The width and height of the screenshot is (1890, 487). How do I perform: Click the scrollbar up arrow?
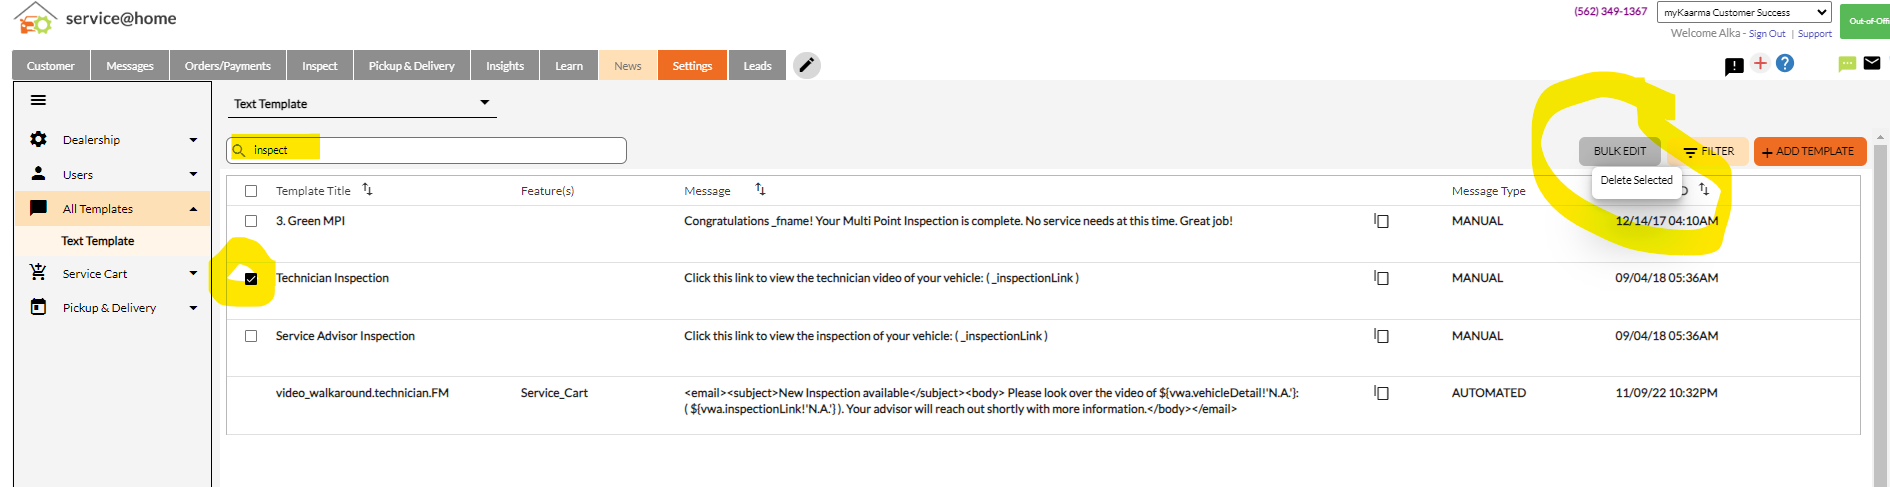tap(1880, 137)
